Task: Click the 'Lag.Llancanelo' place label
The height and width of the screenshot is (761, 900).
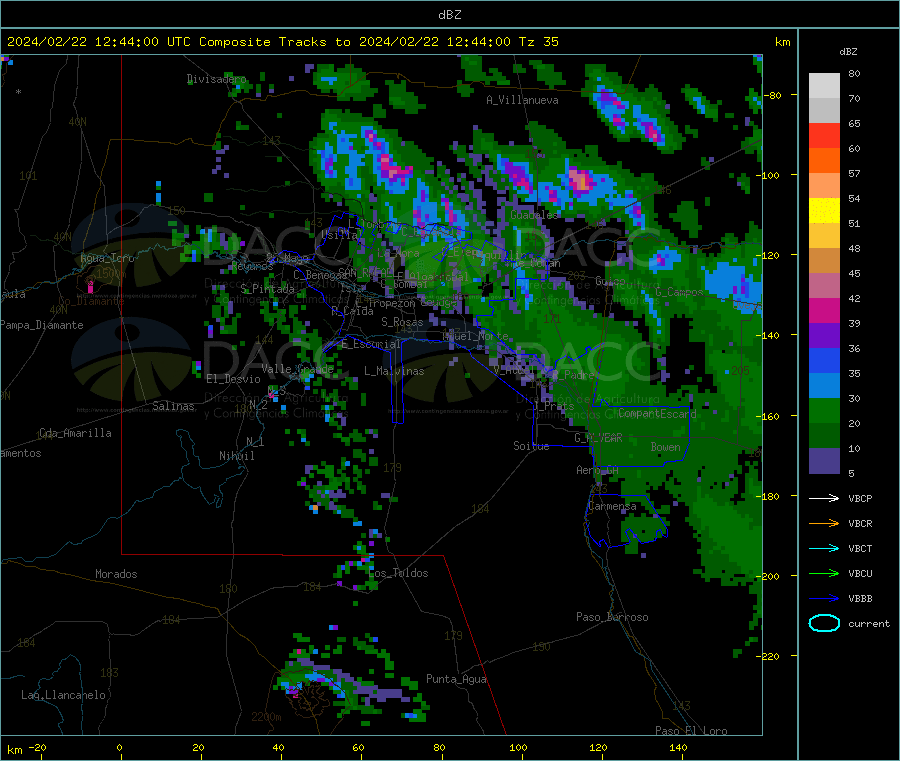Action: coord(63,695)
